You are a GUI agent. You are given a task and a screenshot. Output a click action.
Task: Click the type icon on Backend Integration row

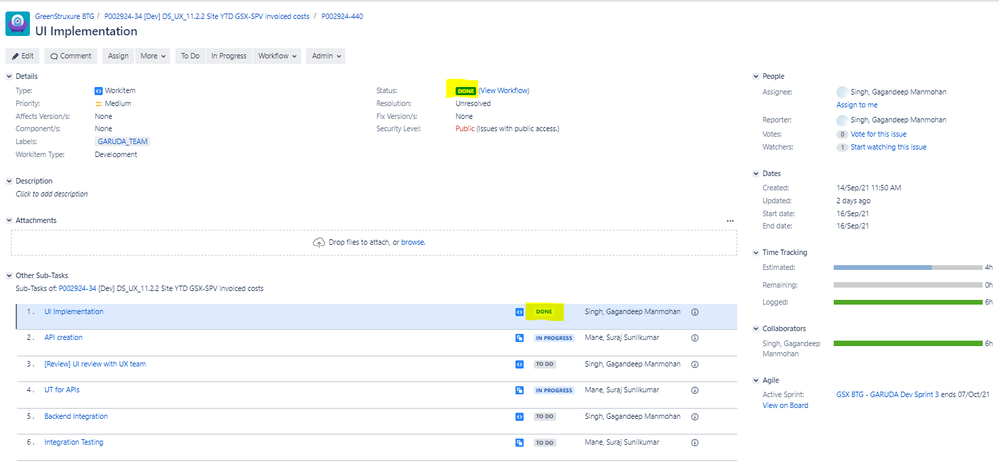(x=519, y=417)
